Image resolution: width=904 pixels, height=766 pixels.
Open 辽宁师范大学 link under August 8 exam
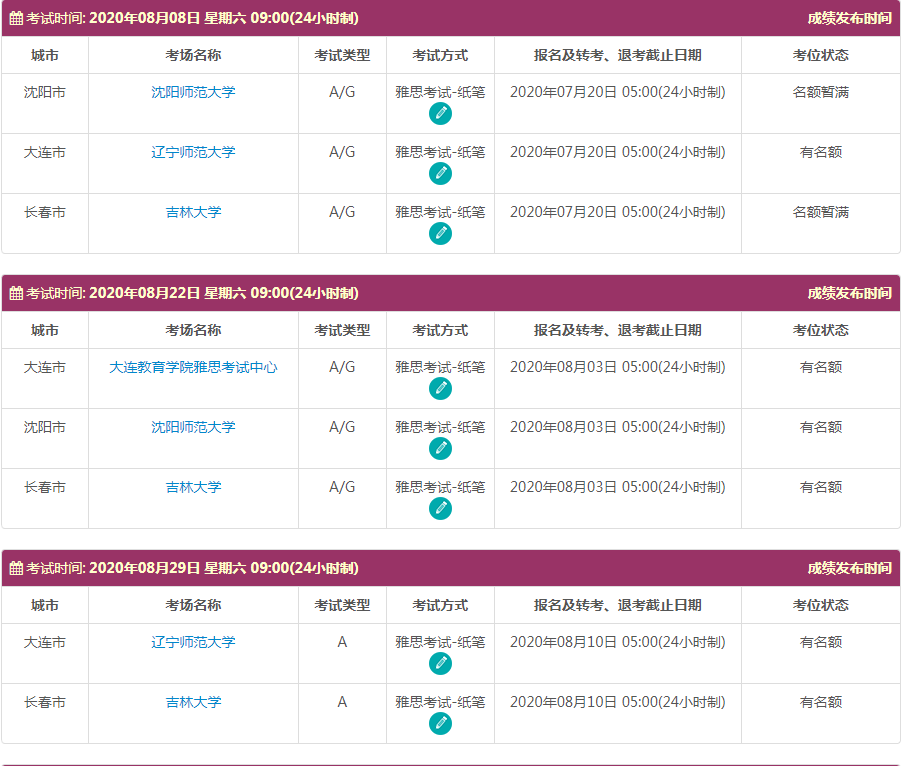(x=193, y=152)
